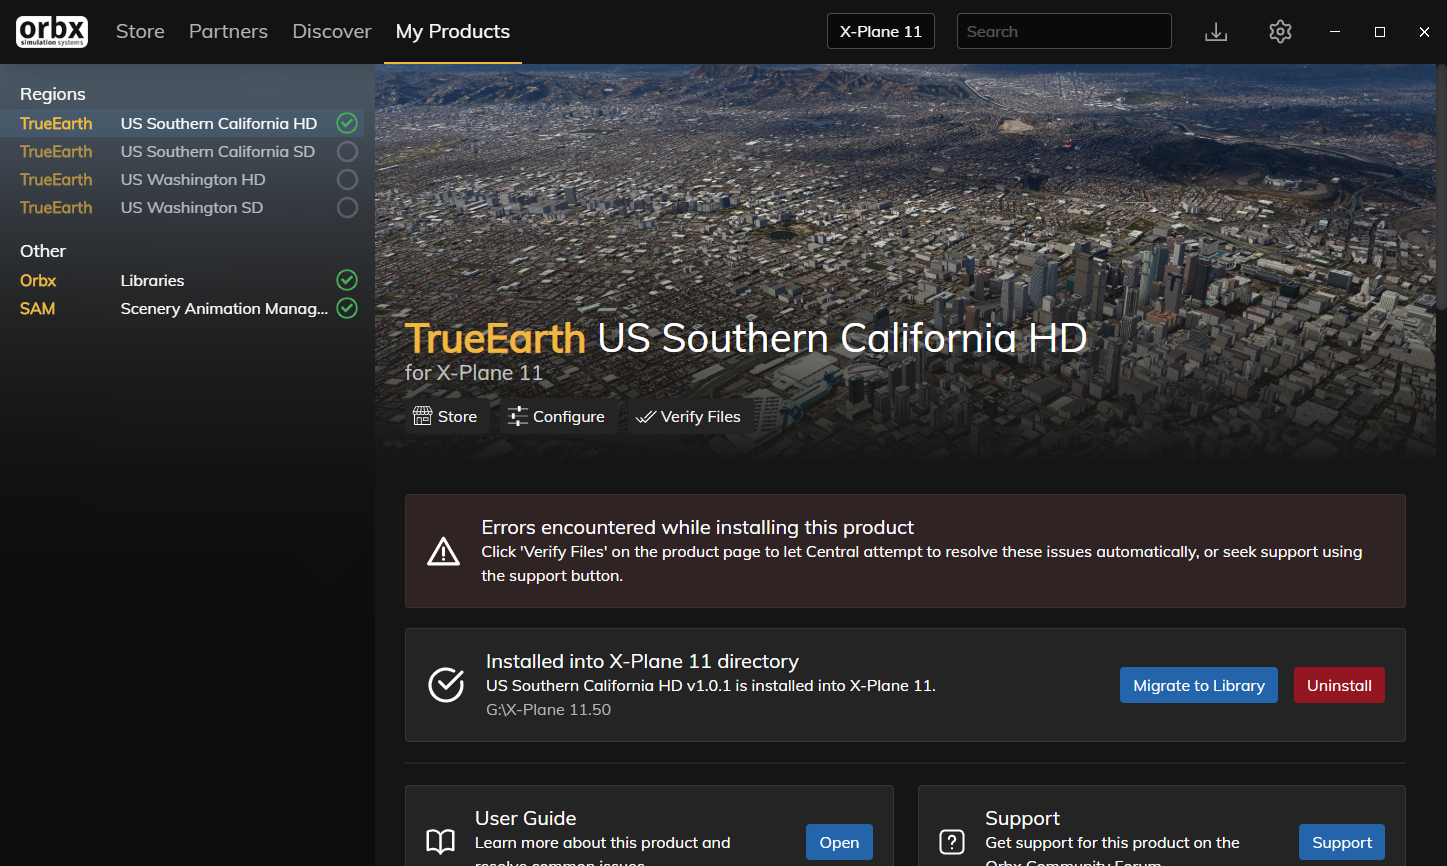Toggle empty circle for US Washington HD
Viewport: 1447px width, 866px height.
click(347, 179)
